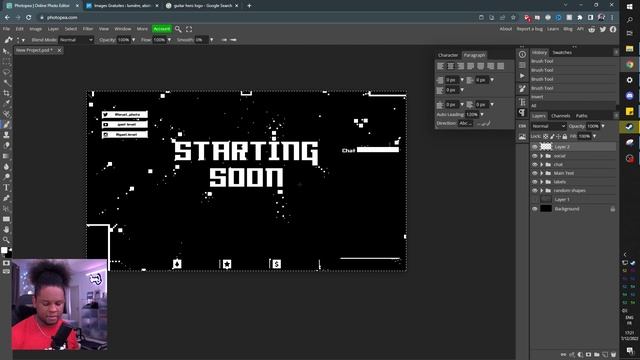Select the Zoom tool in left toolbar
The width and height of the screenshot is (640, 360).
tap(6, 240)
